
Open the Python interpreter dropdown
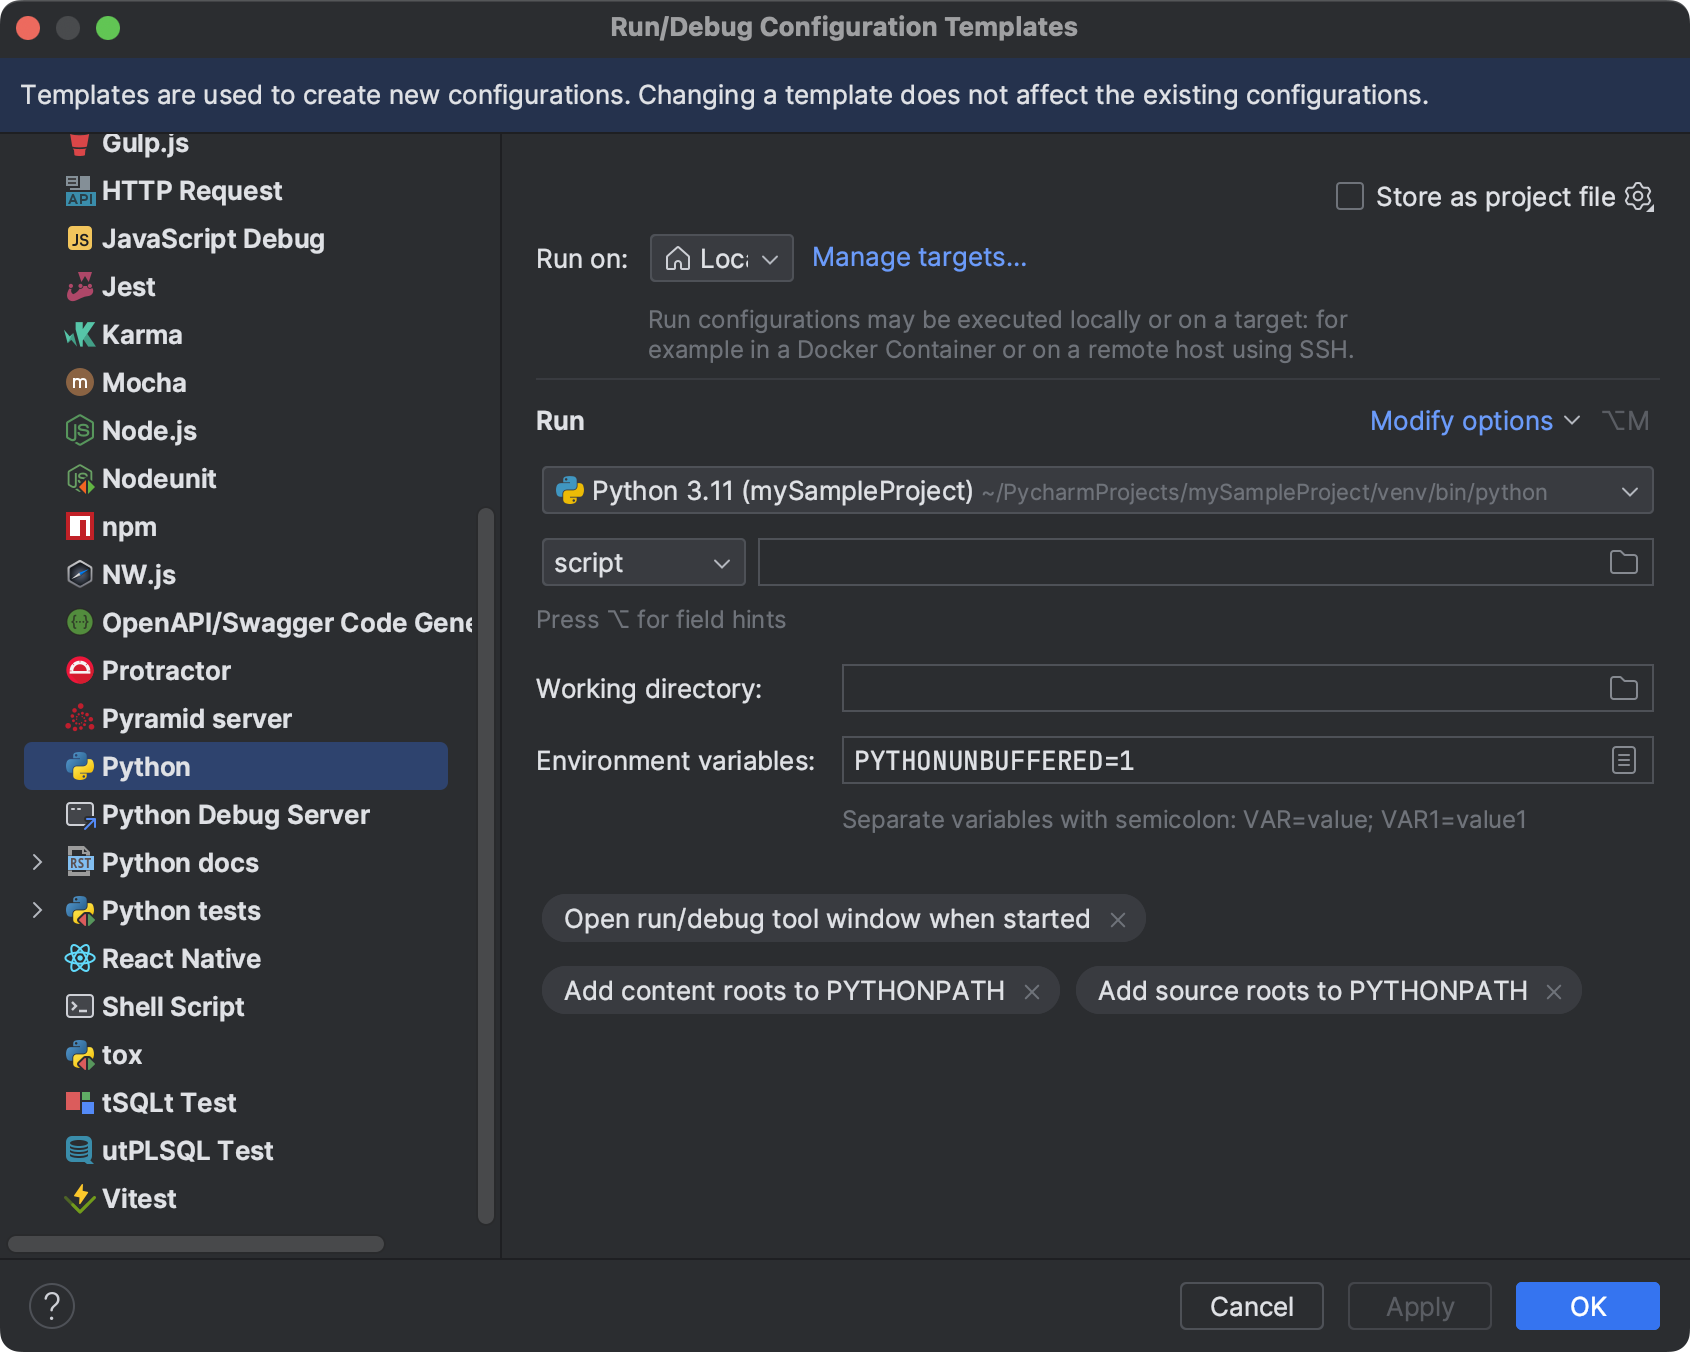[1097, 491]
